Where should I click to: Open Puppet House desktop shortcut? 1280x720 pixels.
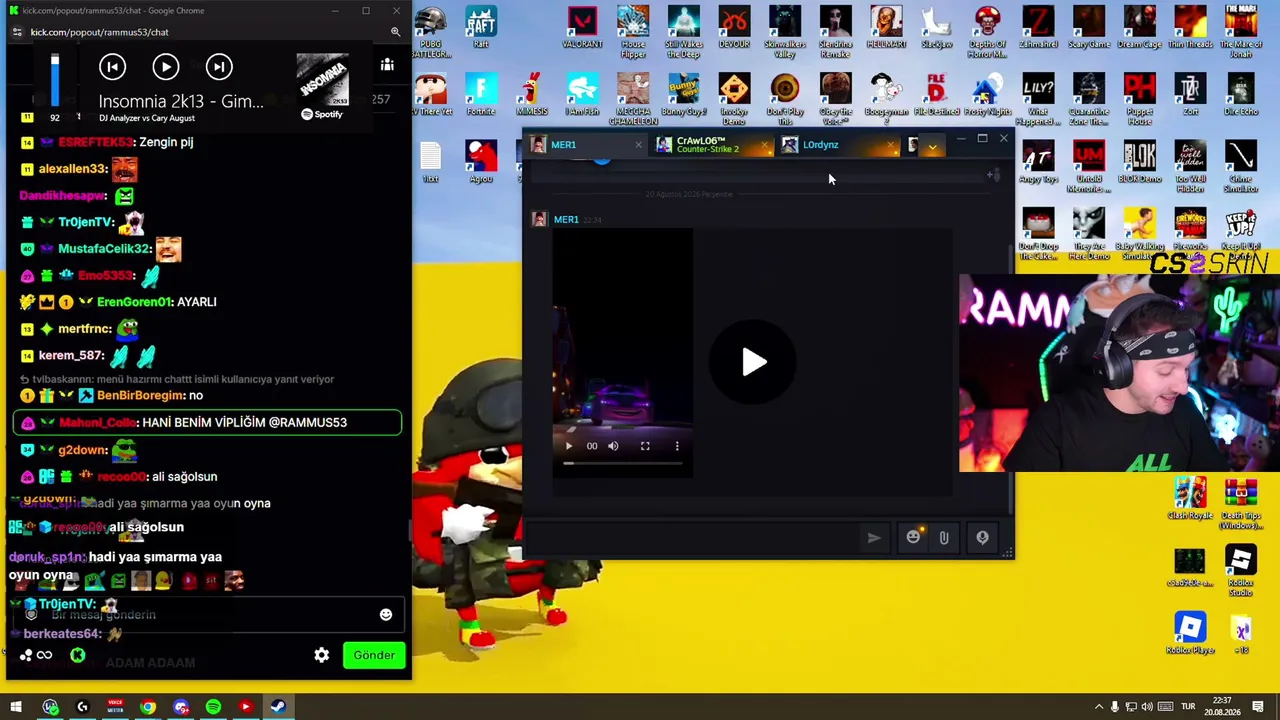(1139, 98)
